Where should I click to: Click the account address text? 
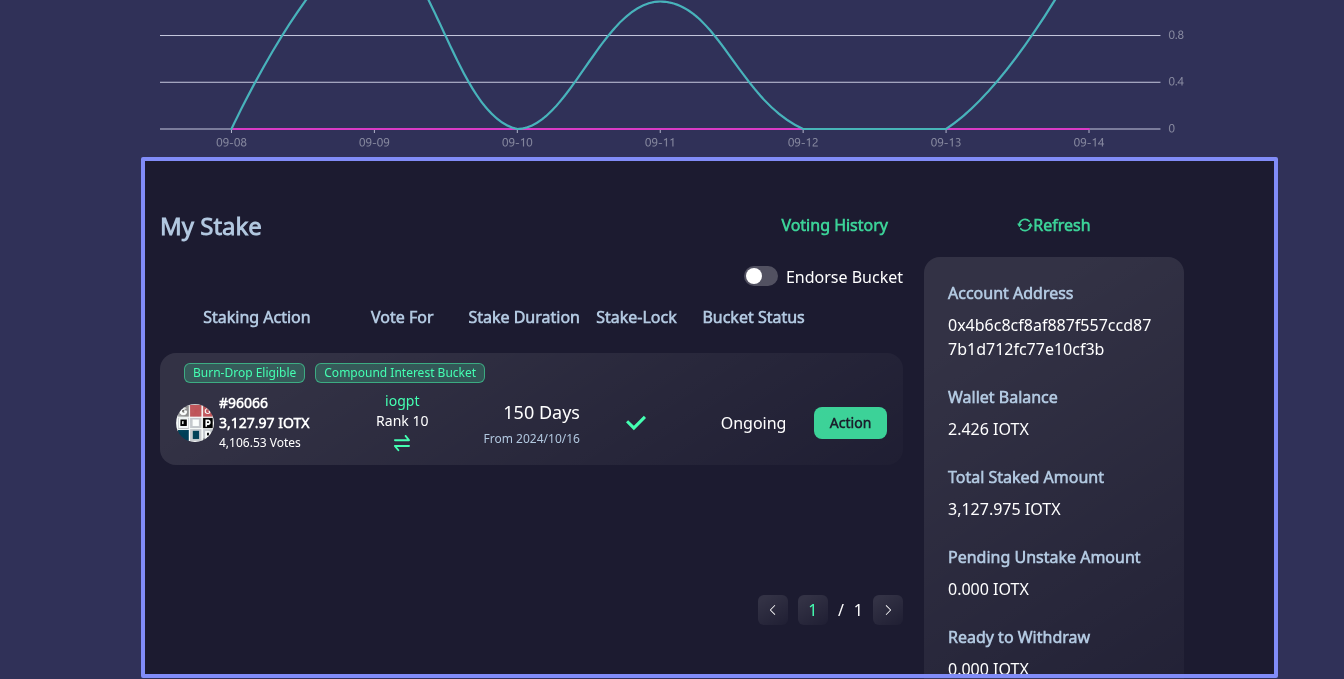click(x=1049, y=338)
